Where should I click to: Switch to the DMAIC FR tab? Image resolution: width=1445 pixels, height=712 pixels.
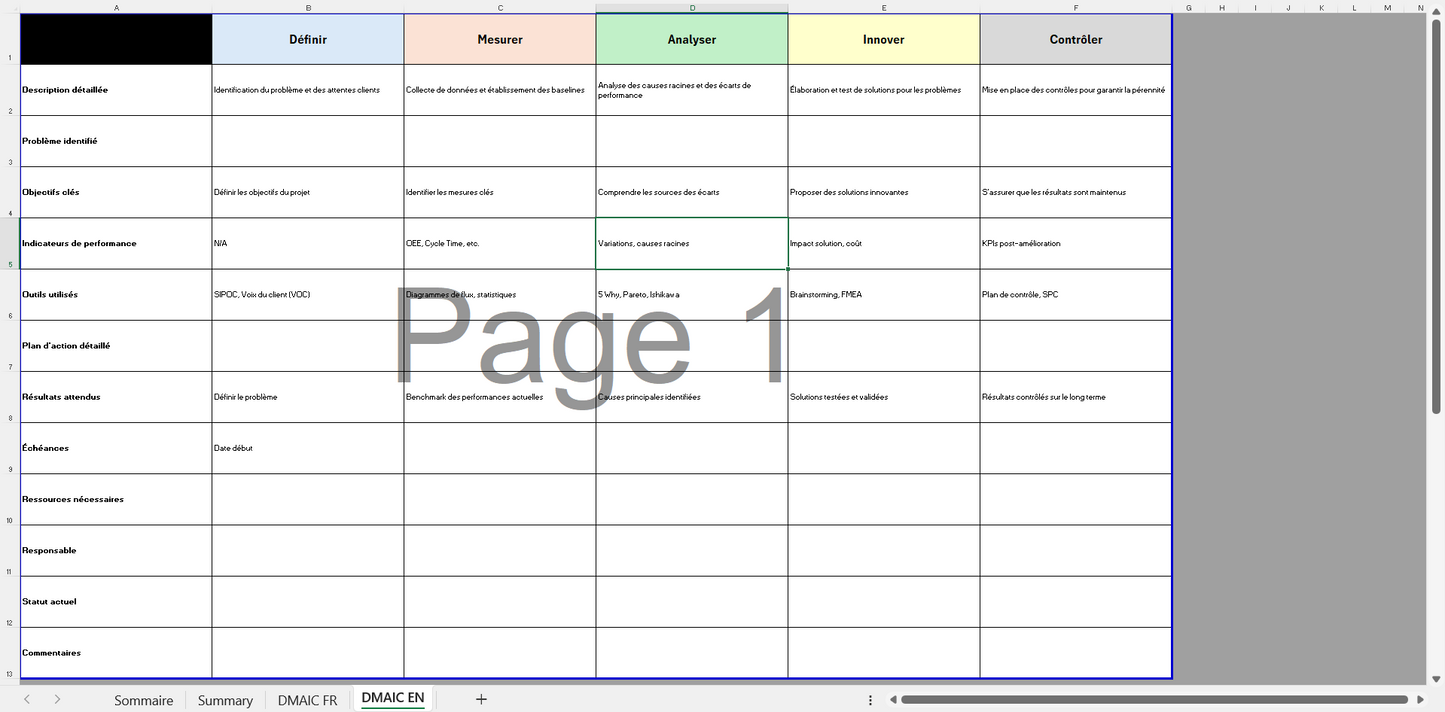click(x=307, y=700)
